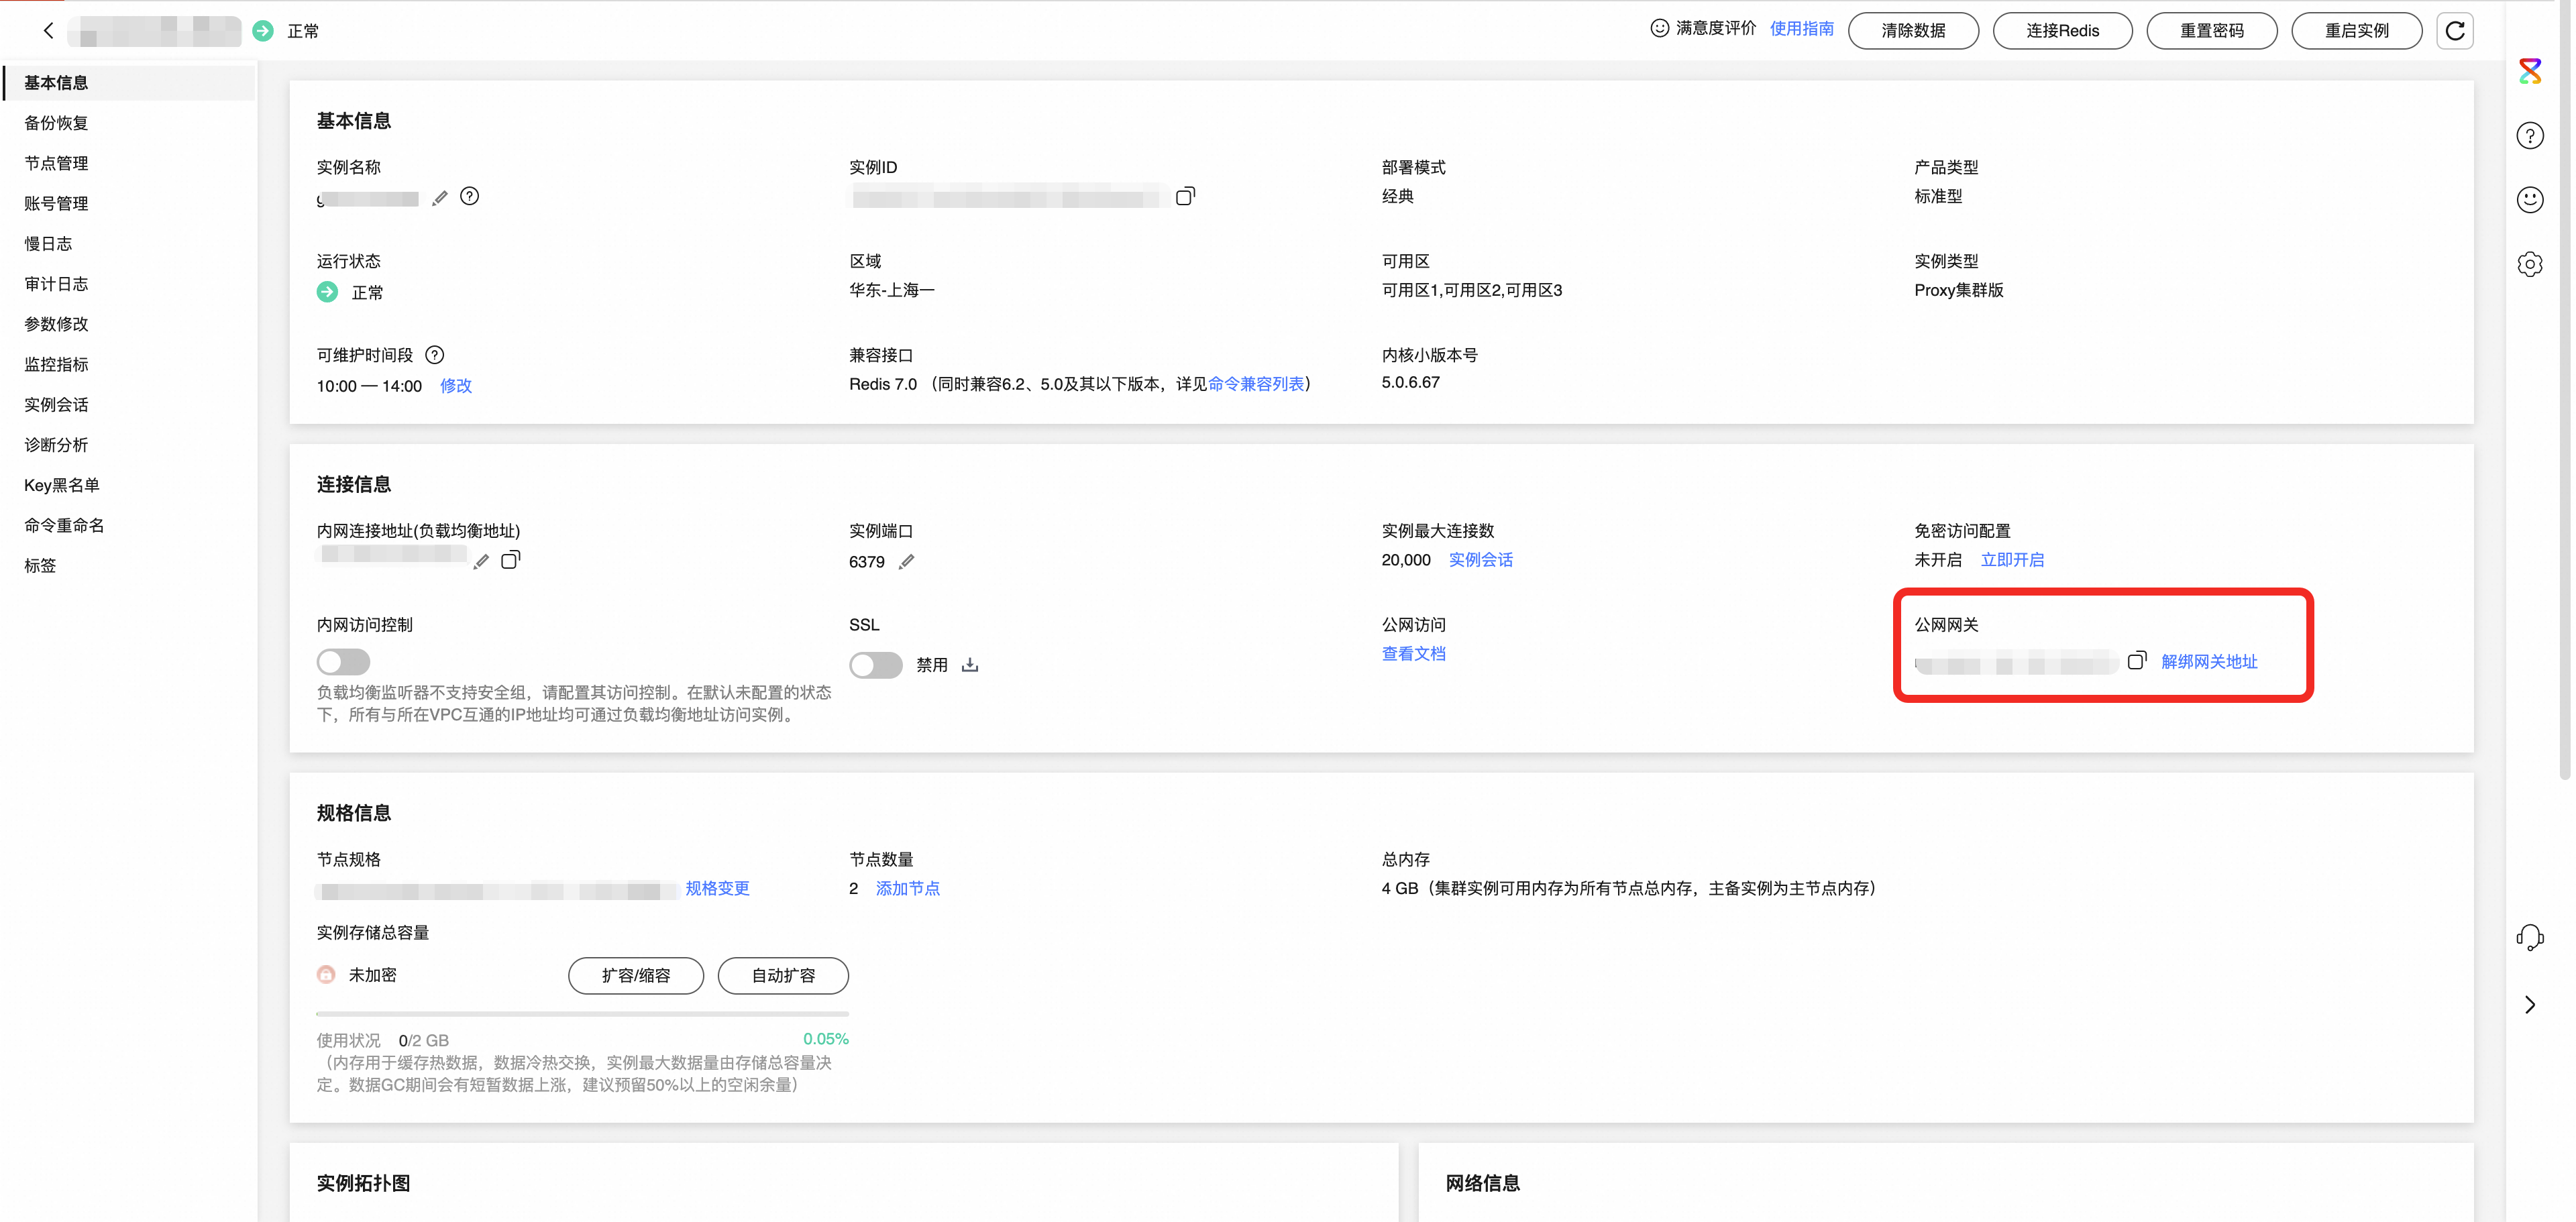This screenshot has height=1222, width=2576.
Task: Open the 备份恢复 sidebar menu
Action: [56, 123]
